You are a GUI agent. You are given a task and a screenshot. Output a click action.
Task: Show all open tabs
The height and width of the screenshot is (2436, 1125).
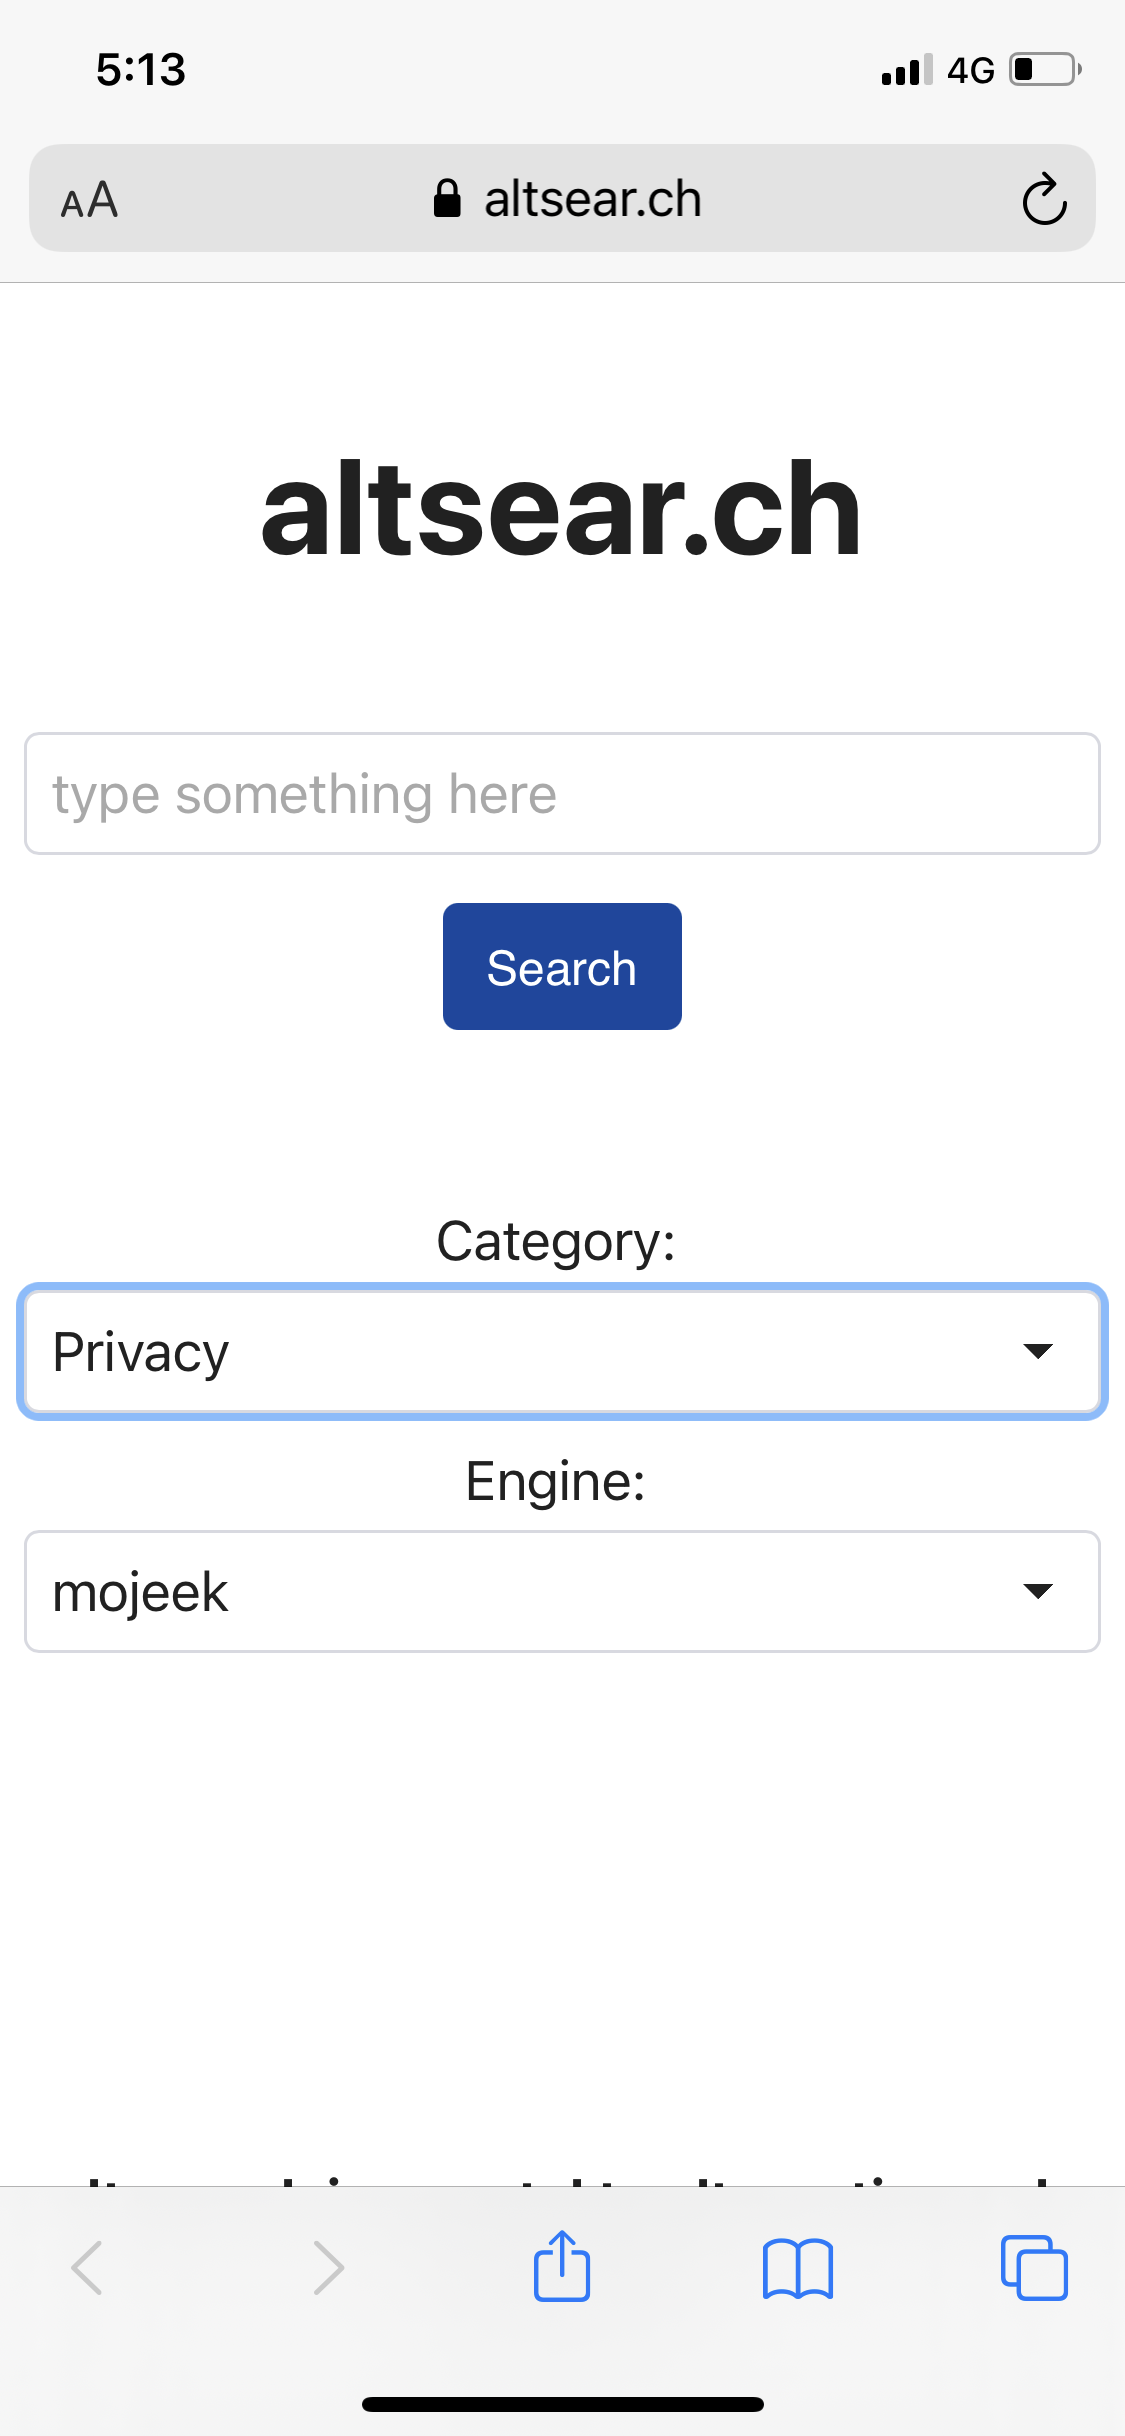(x=1034, y=2268)
